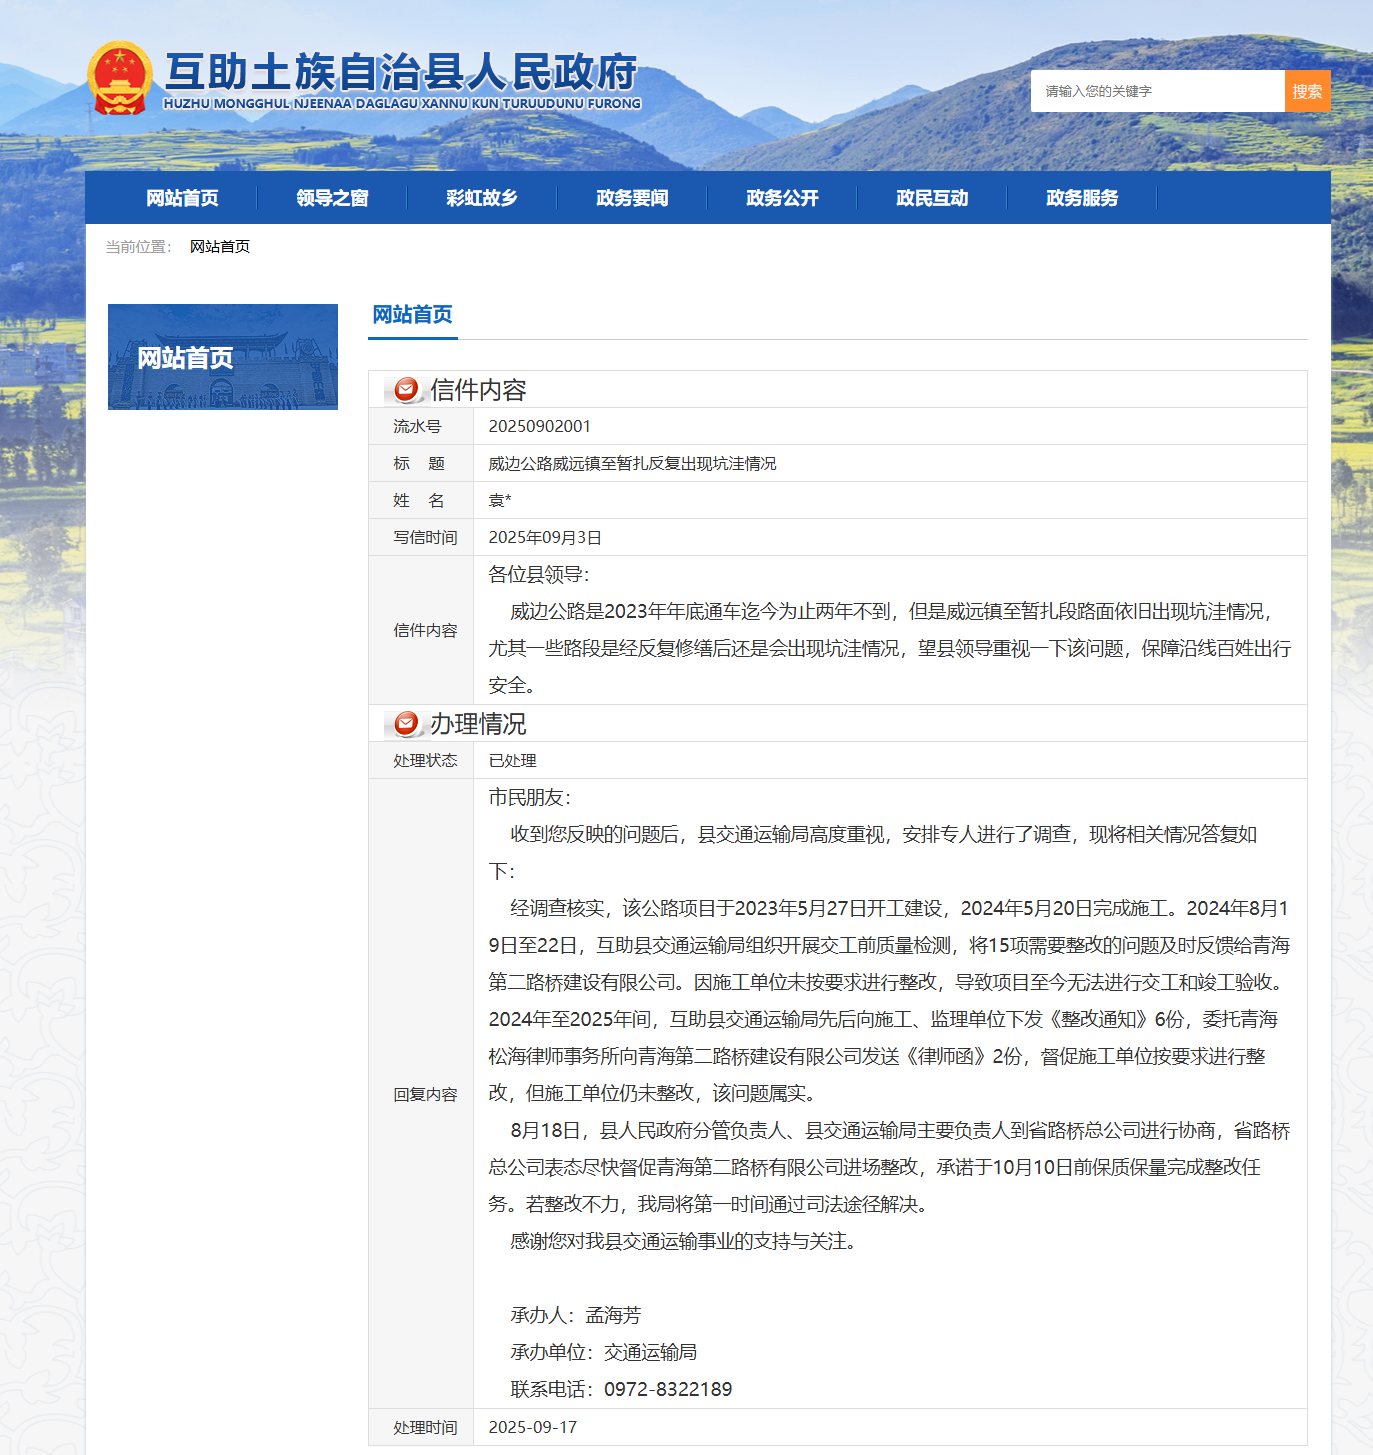The image size is (1373, 1455).
Task: Select the 政务要闻 navigation item
Action: coord(632,198)
